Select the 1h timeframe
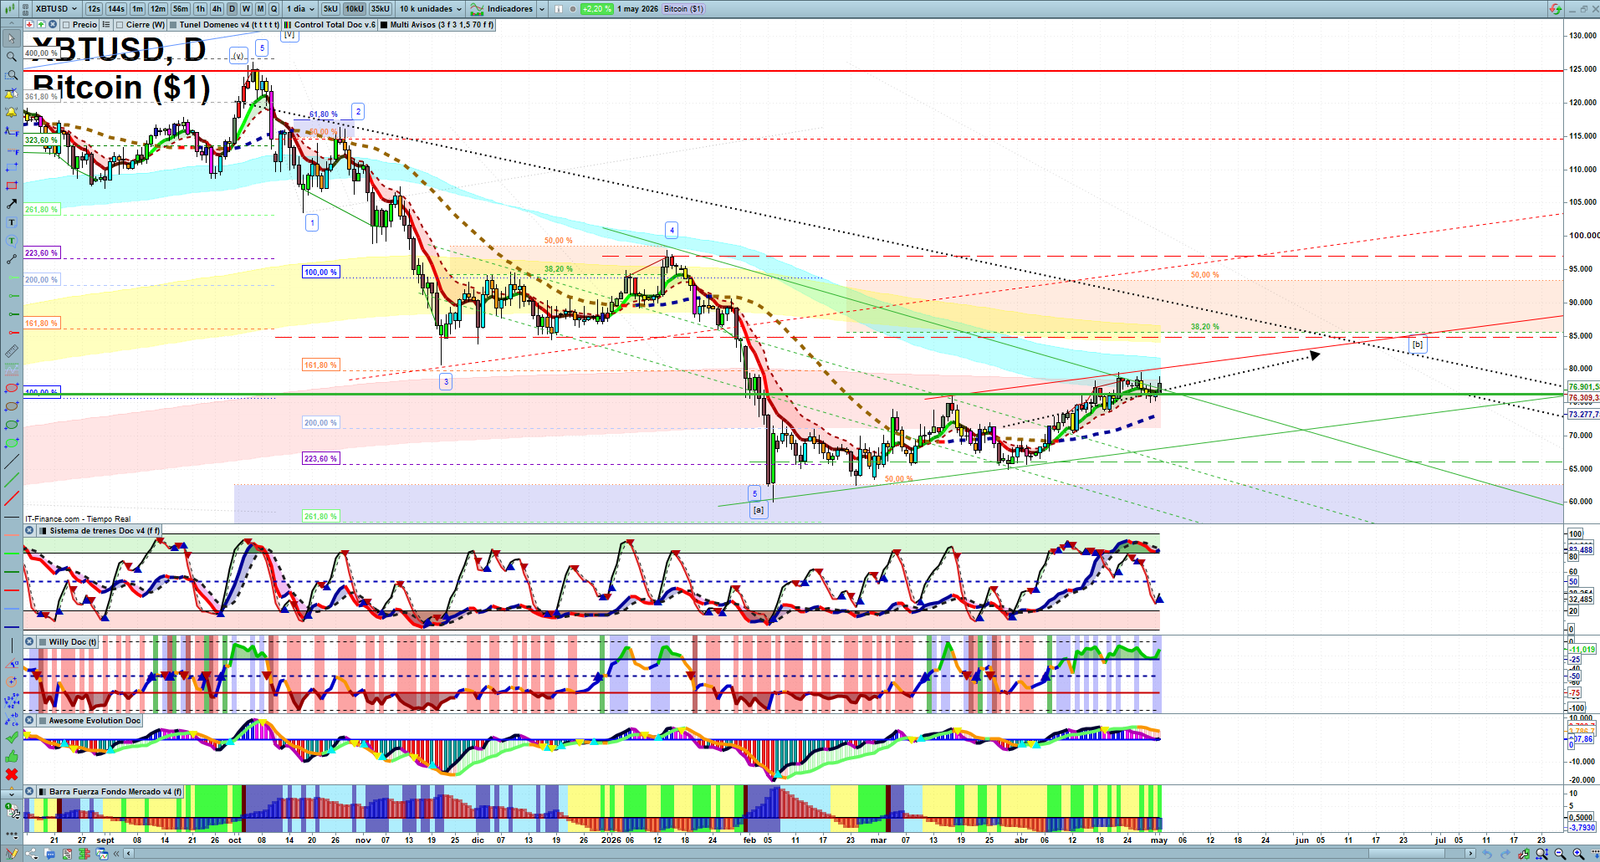The height and width of the screenshot is (862, 1600). coord(200,9)
